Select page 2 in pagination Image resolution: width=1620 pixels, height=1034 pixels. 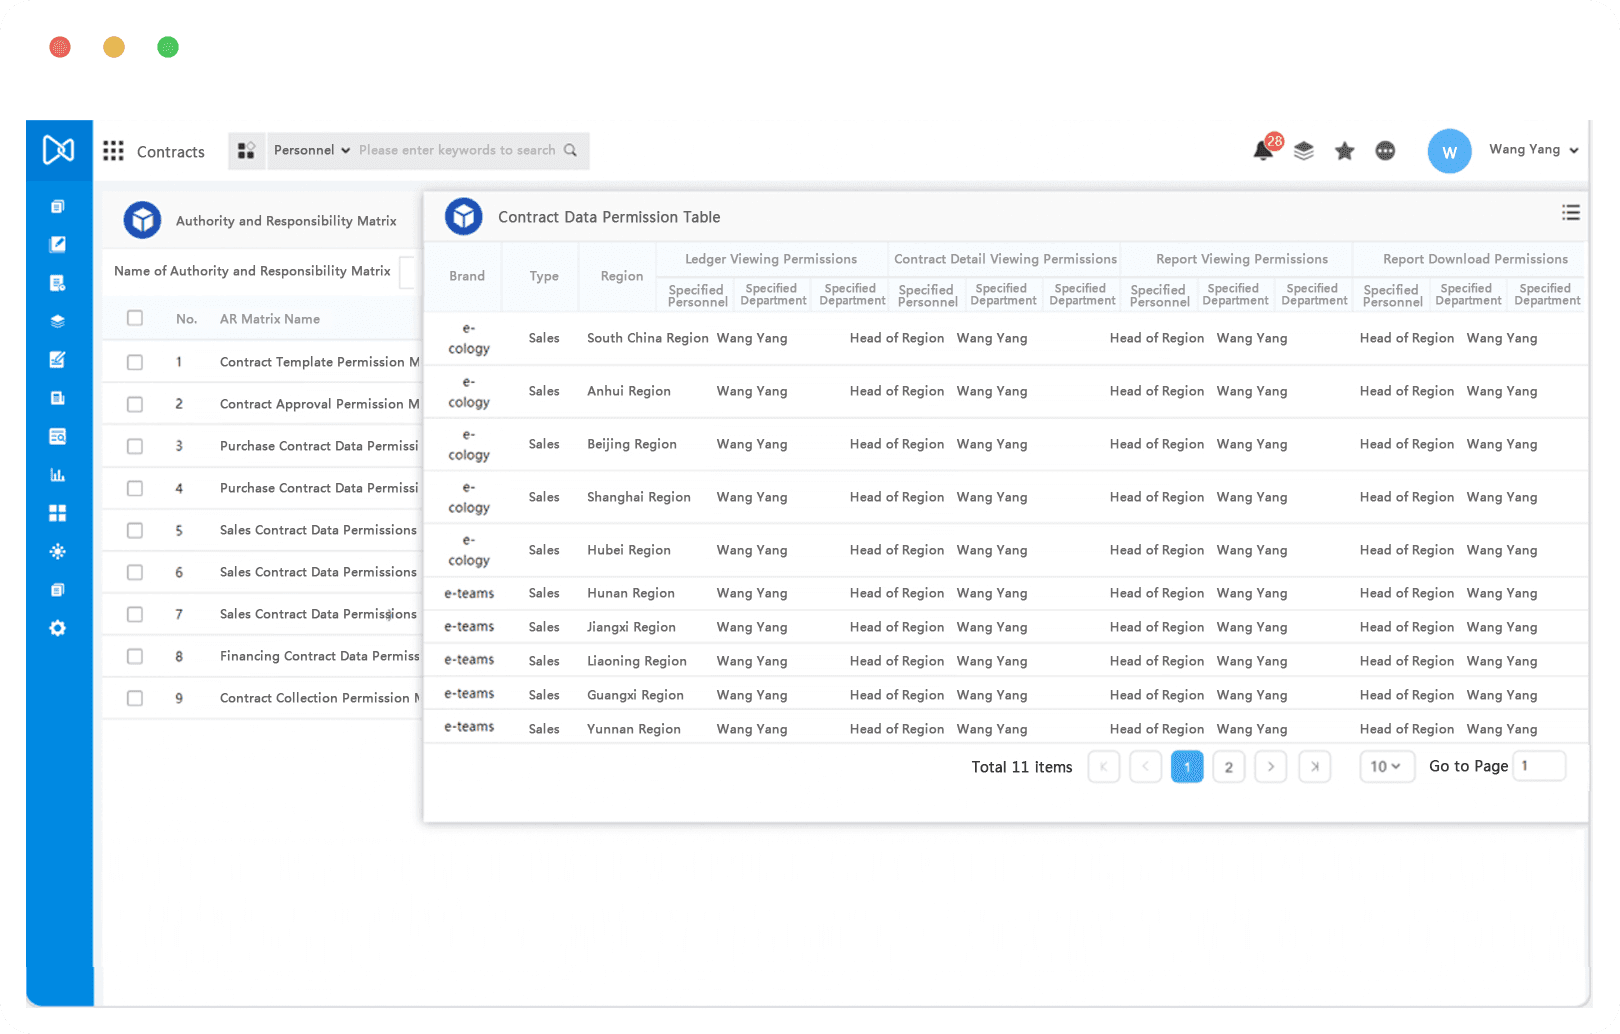1229,767
